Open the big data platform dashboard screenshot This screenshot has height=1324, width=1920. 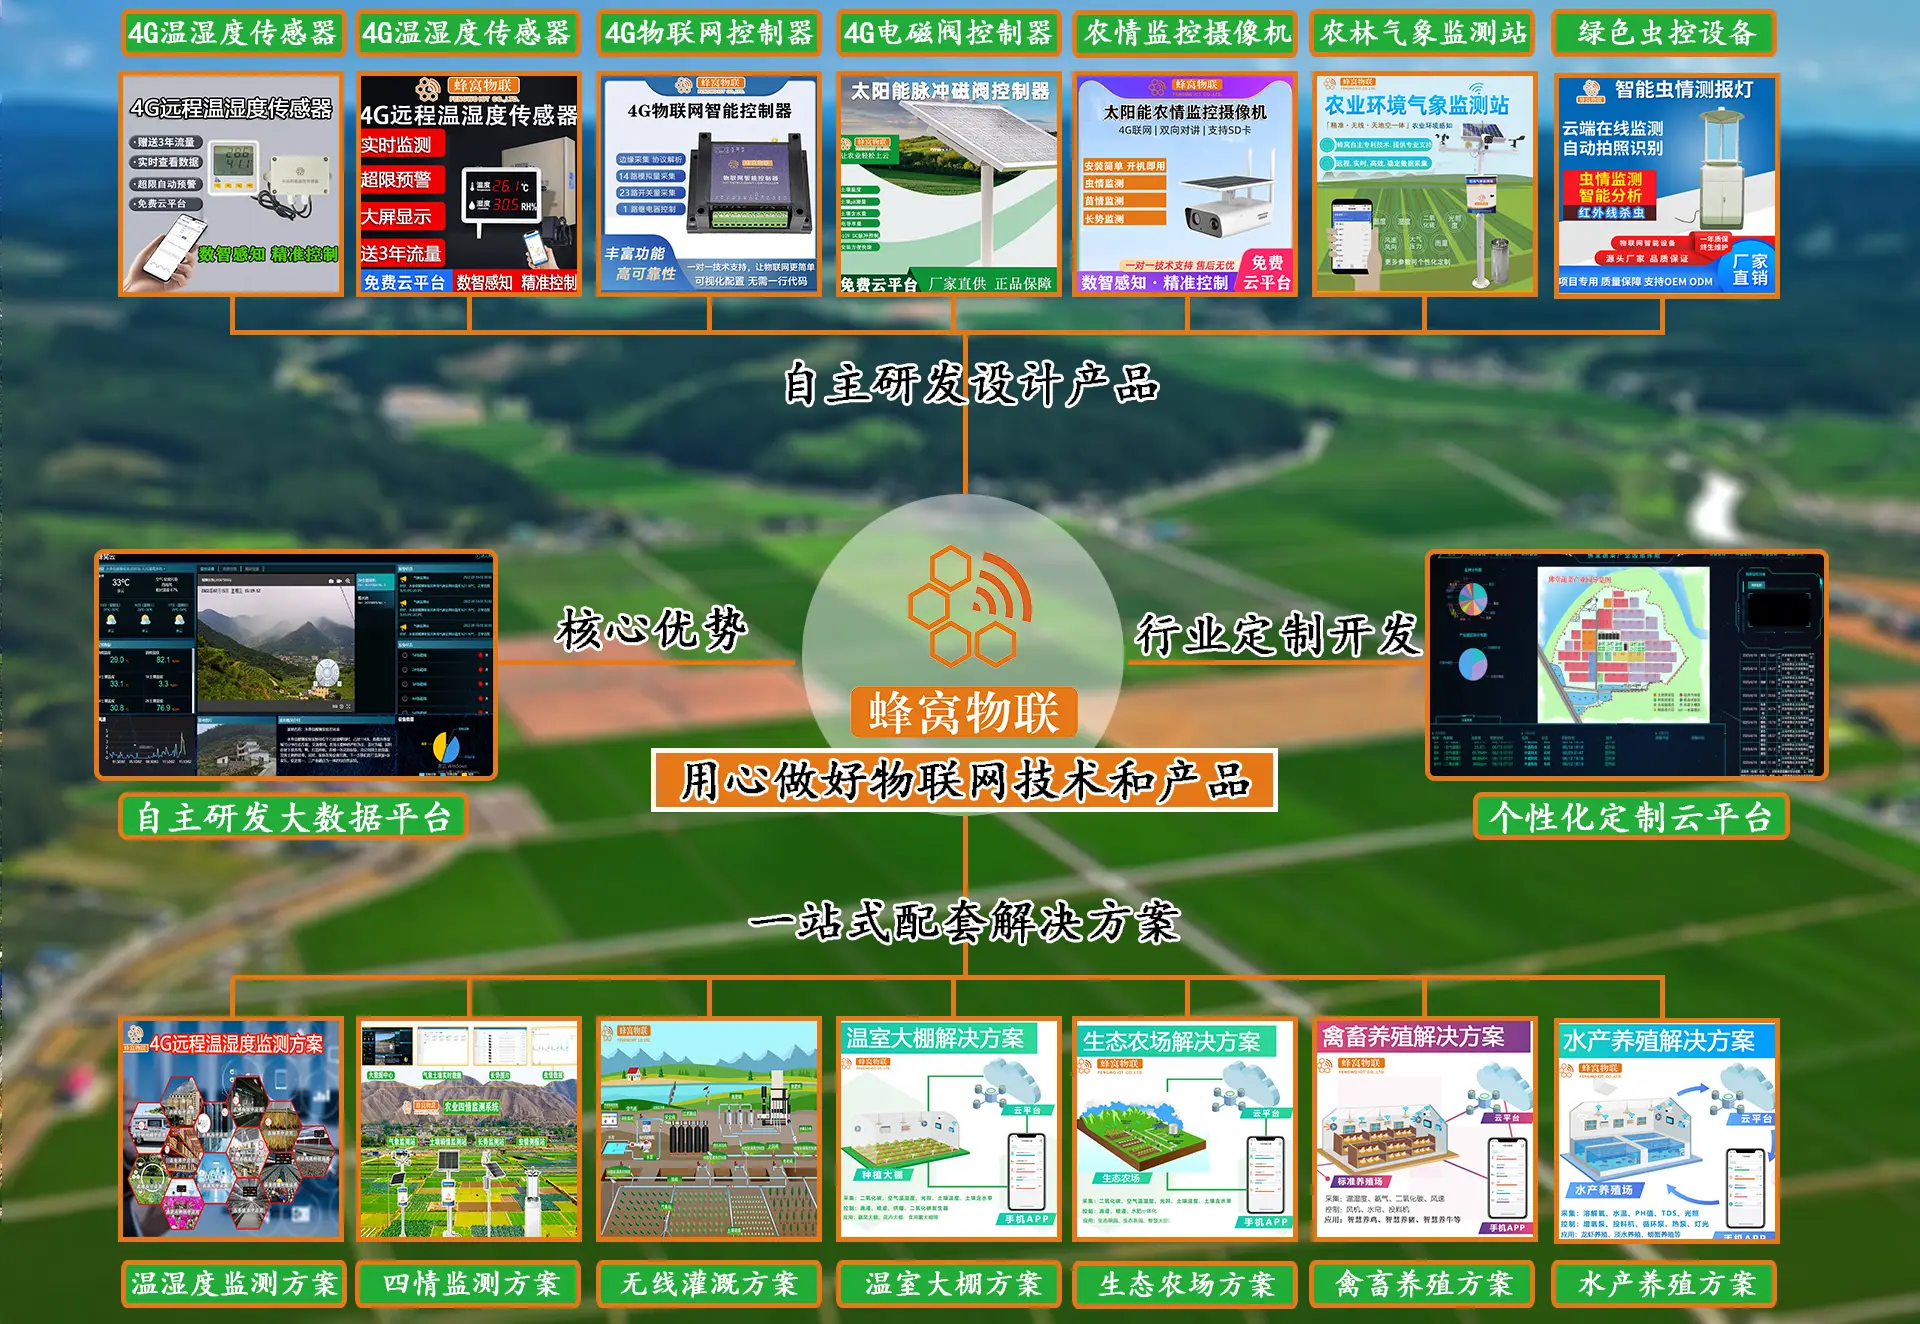(x=296, y=665)
